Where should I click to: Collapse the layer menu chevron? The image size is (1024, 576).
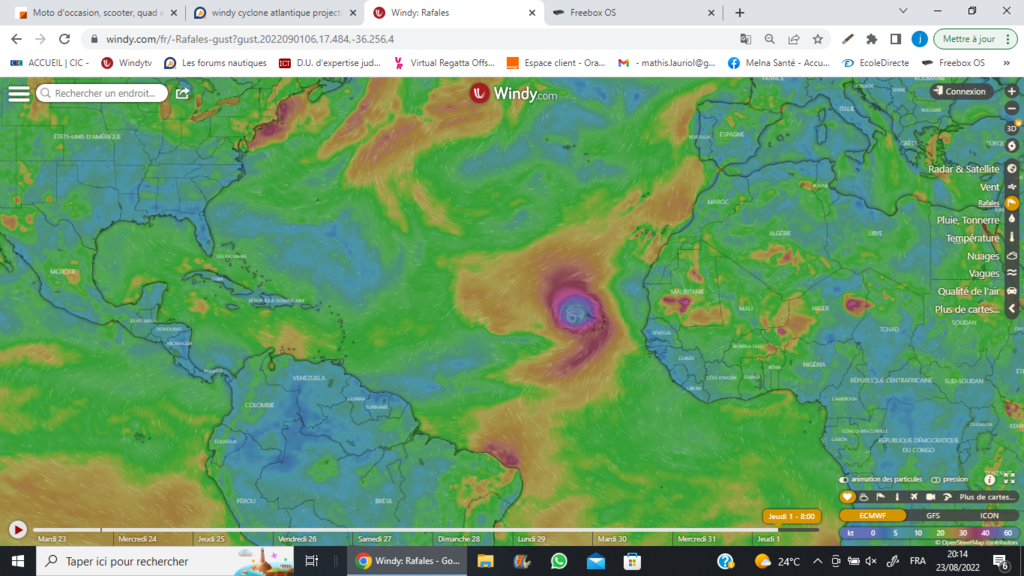(x=1012, y=309)
